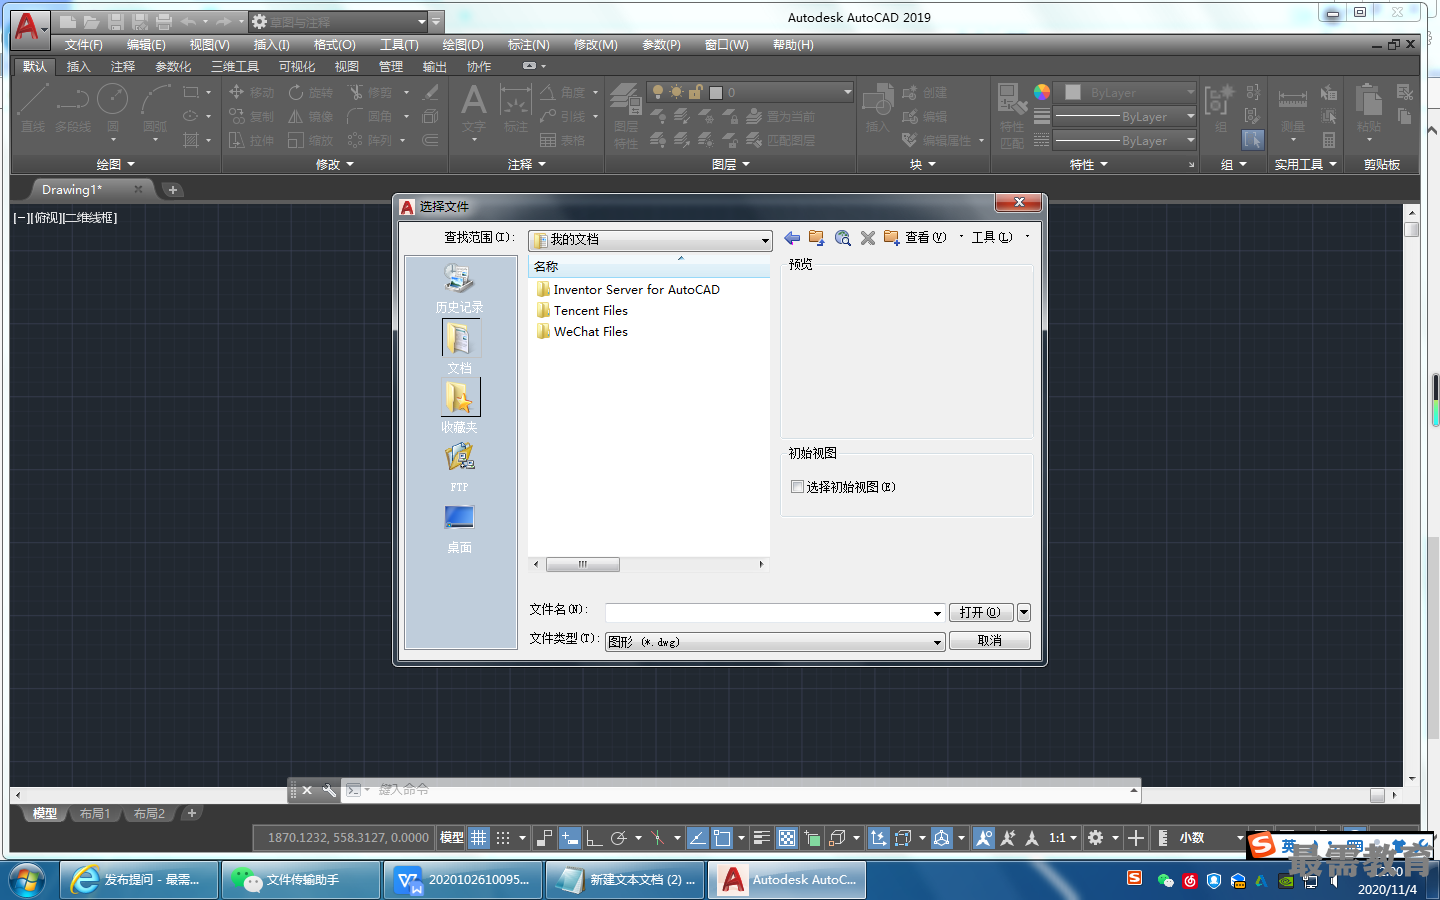
Task: Select the Circle tool in Draw panel
Action: tap(113, 108)
